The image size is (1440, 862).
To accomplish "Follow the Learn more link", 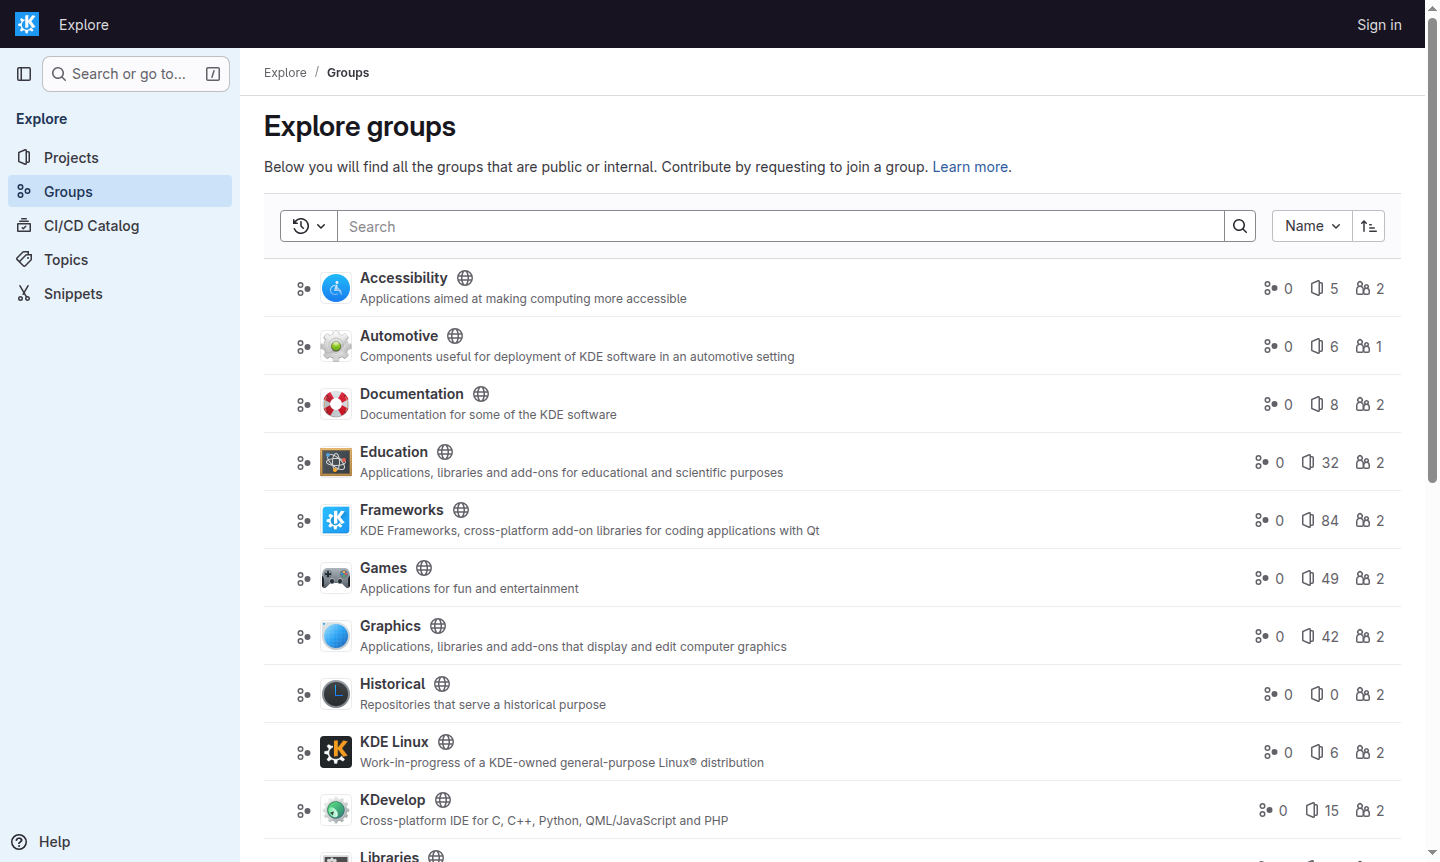I will point(970,167).
